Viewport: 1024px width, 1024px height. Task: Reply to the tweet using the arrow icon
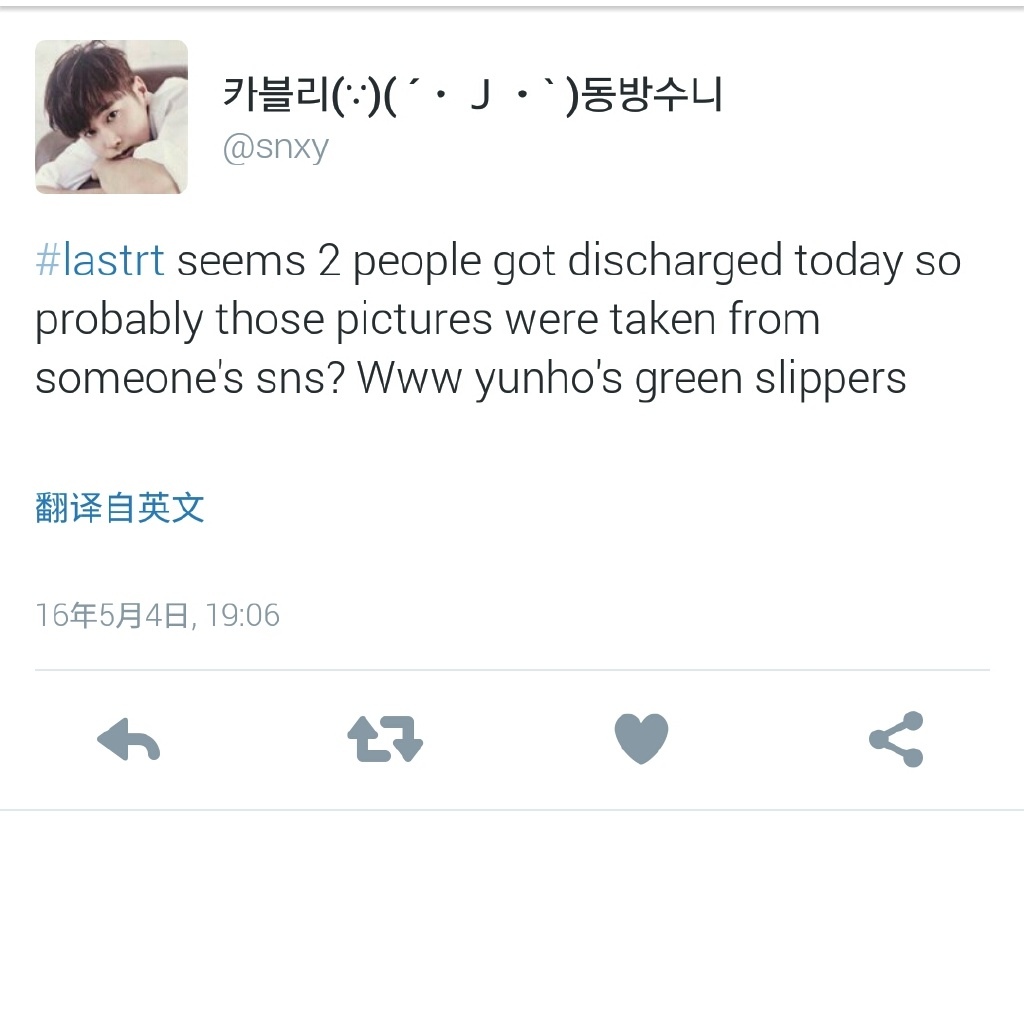pos(129,739)
